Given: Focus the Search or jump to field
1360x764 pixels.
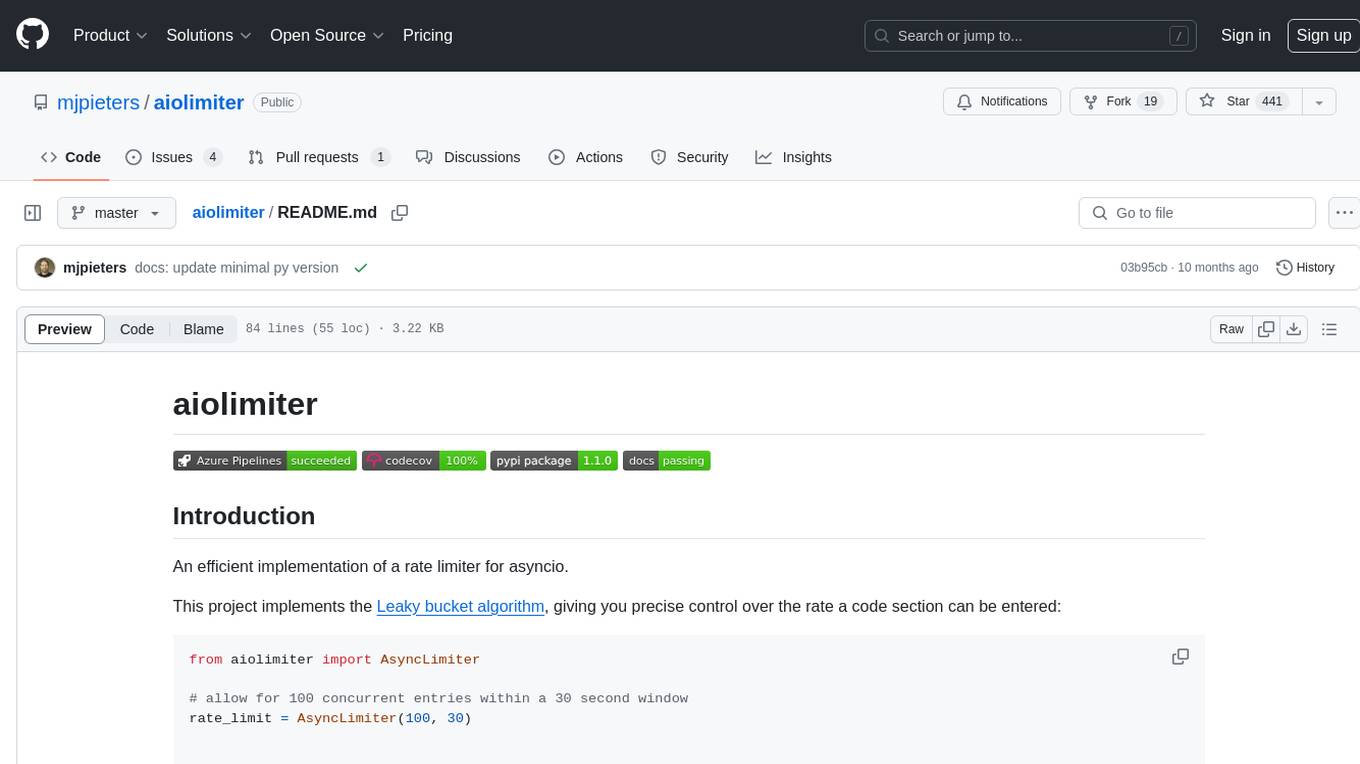Looking at the screenshot, I should tap(1031, 36).
